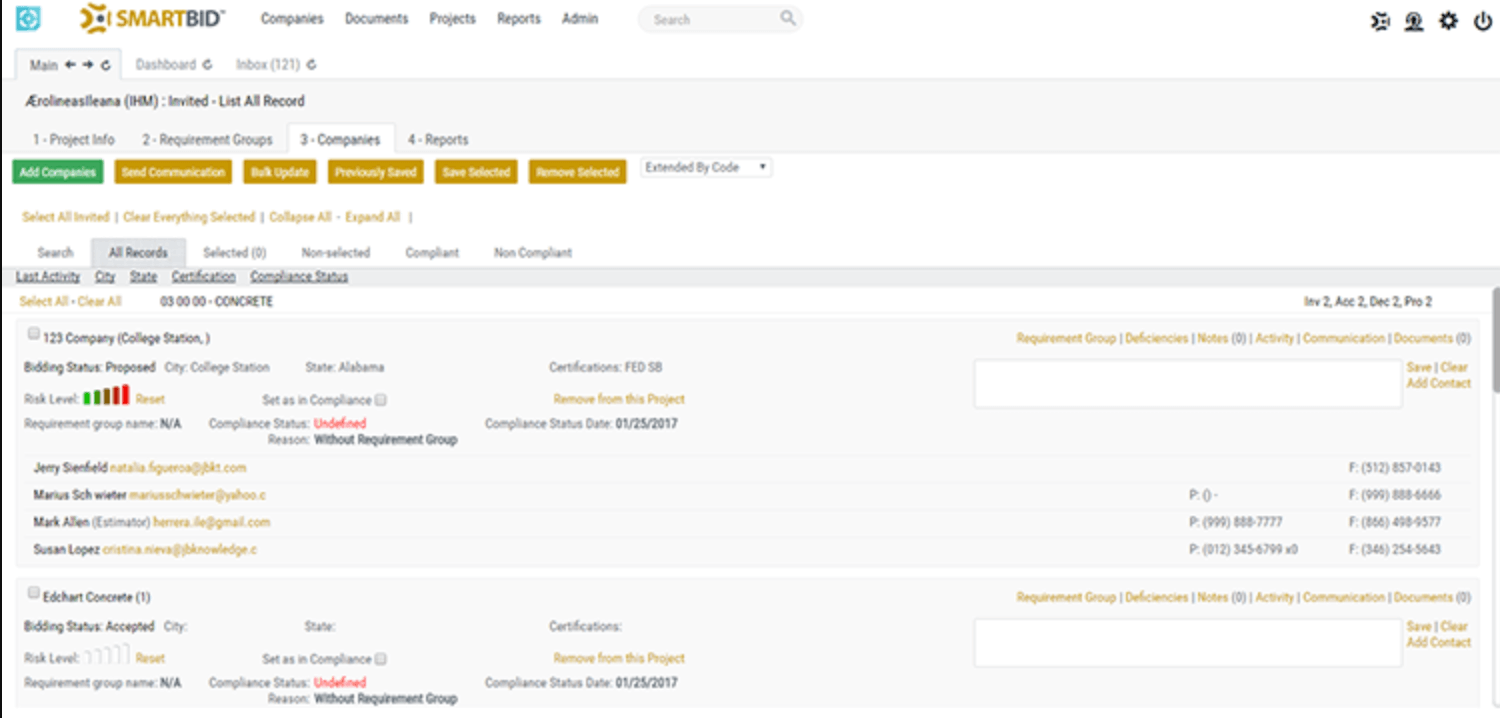Refresh the Dashboard tab using its reload icon
The image size is (1500, 718).
[x=207, y=65]
